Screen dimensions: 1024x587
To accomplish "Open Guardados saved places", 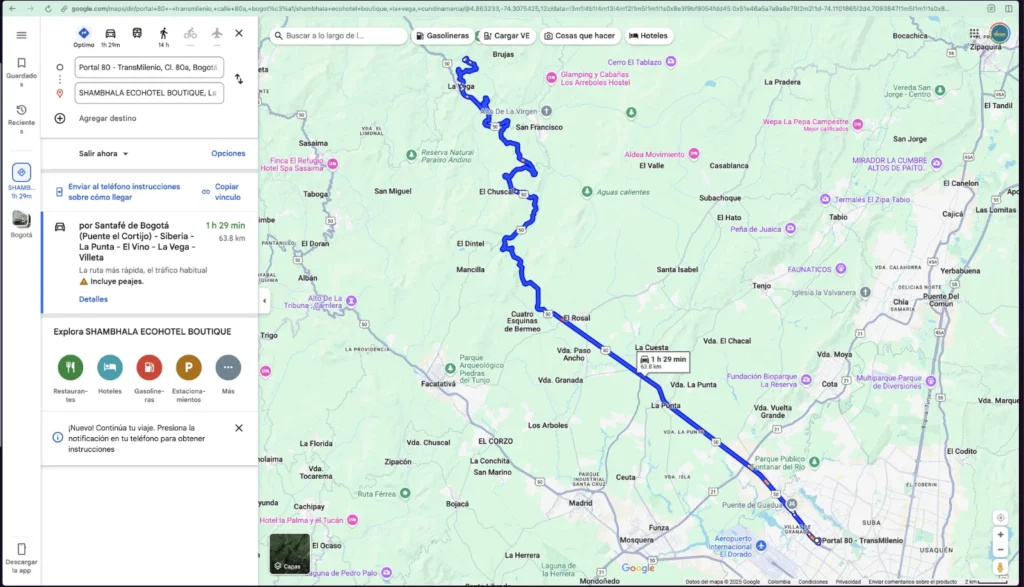I will tap(22, 72).
